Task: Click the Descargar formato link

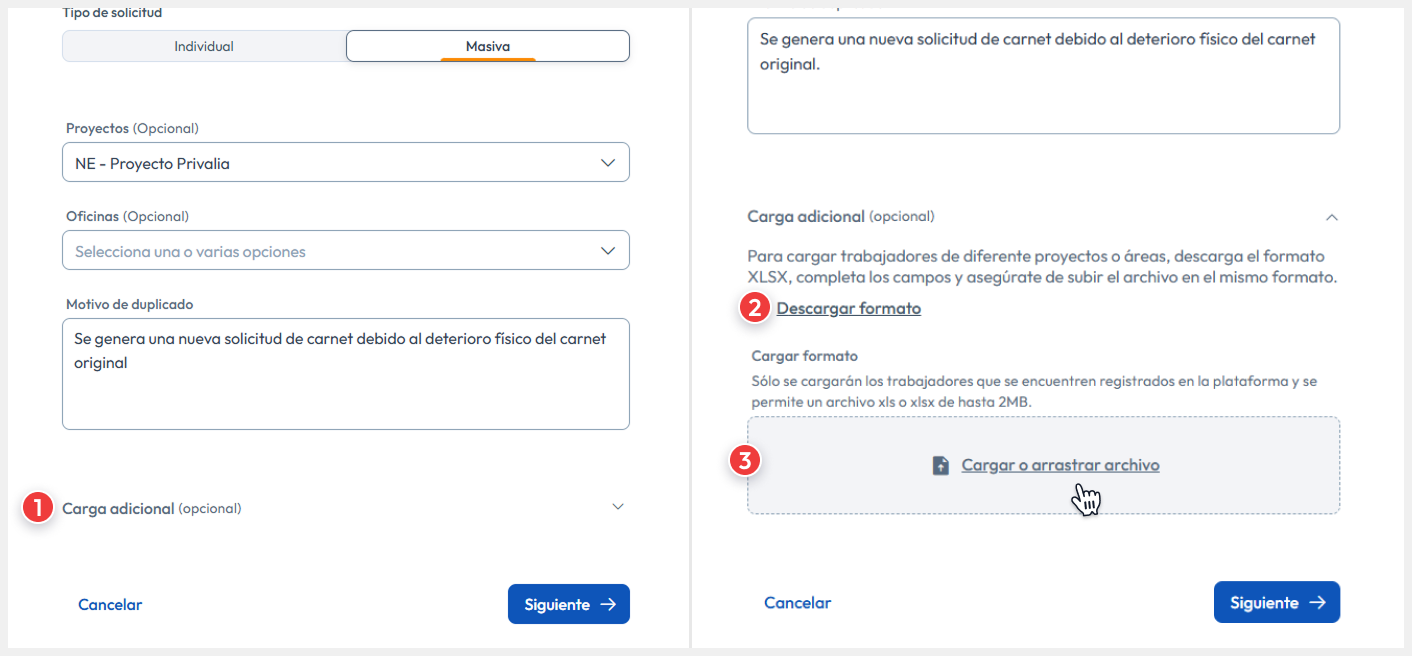Action: (848, 308)
